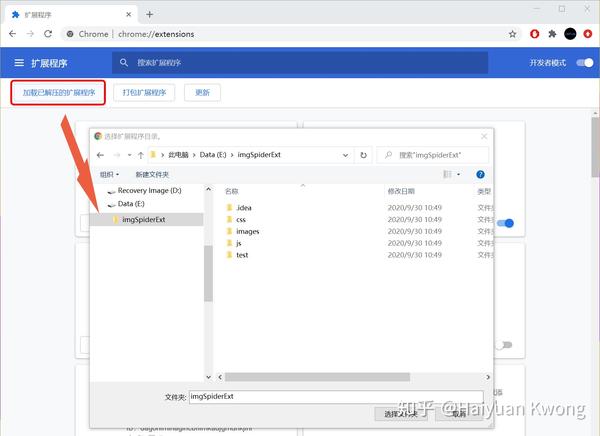The image size is (600, 436).
Task: Toggle the 开发者模式 developer mode switch
Action: tap(585, 63)
